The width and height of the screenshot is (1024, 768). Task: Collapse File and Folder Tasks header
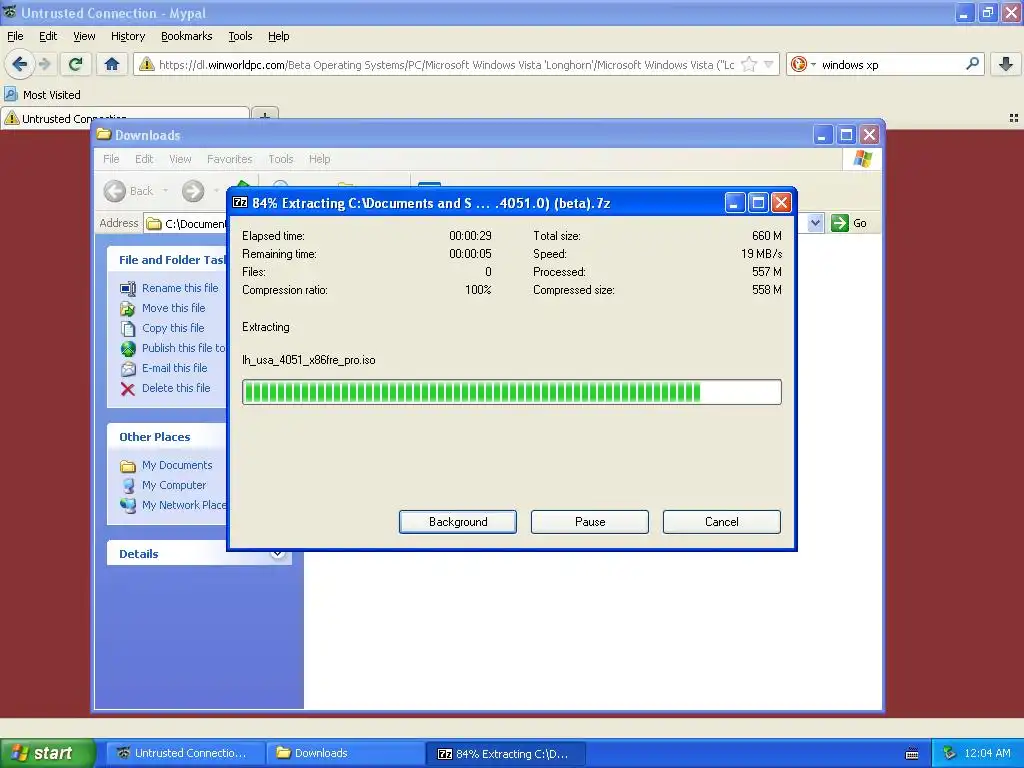[x=167, y=260]
